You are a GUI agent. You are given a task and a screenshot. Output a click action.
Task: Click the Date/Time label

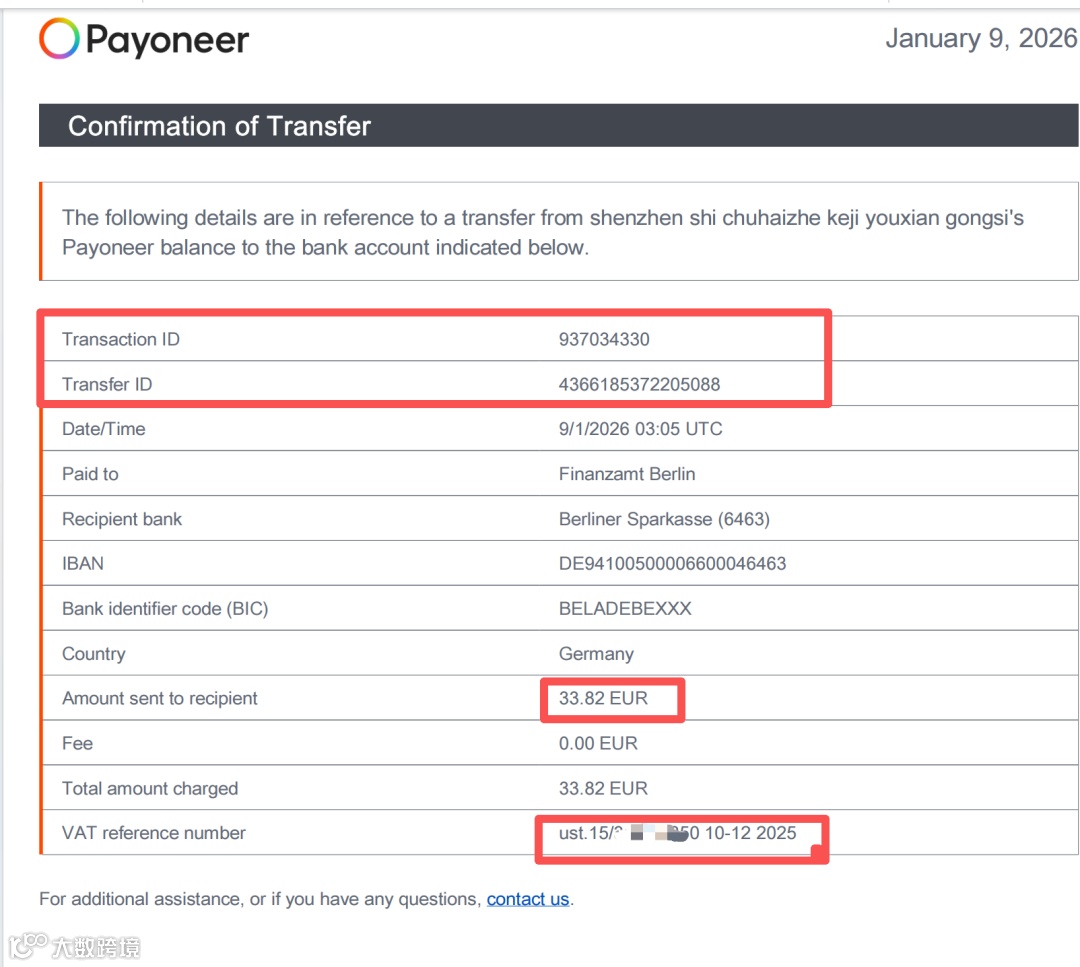tap(103, 429)
